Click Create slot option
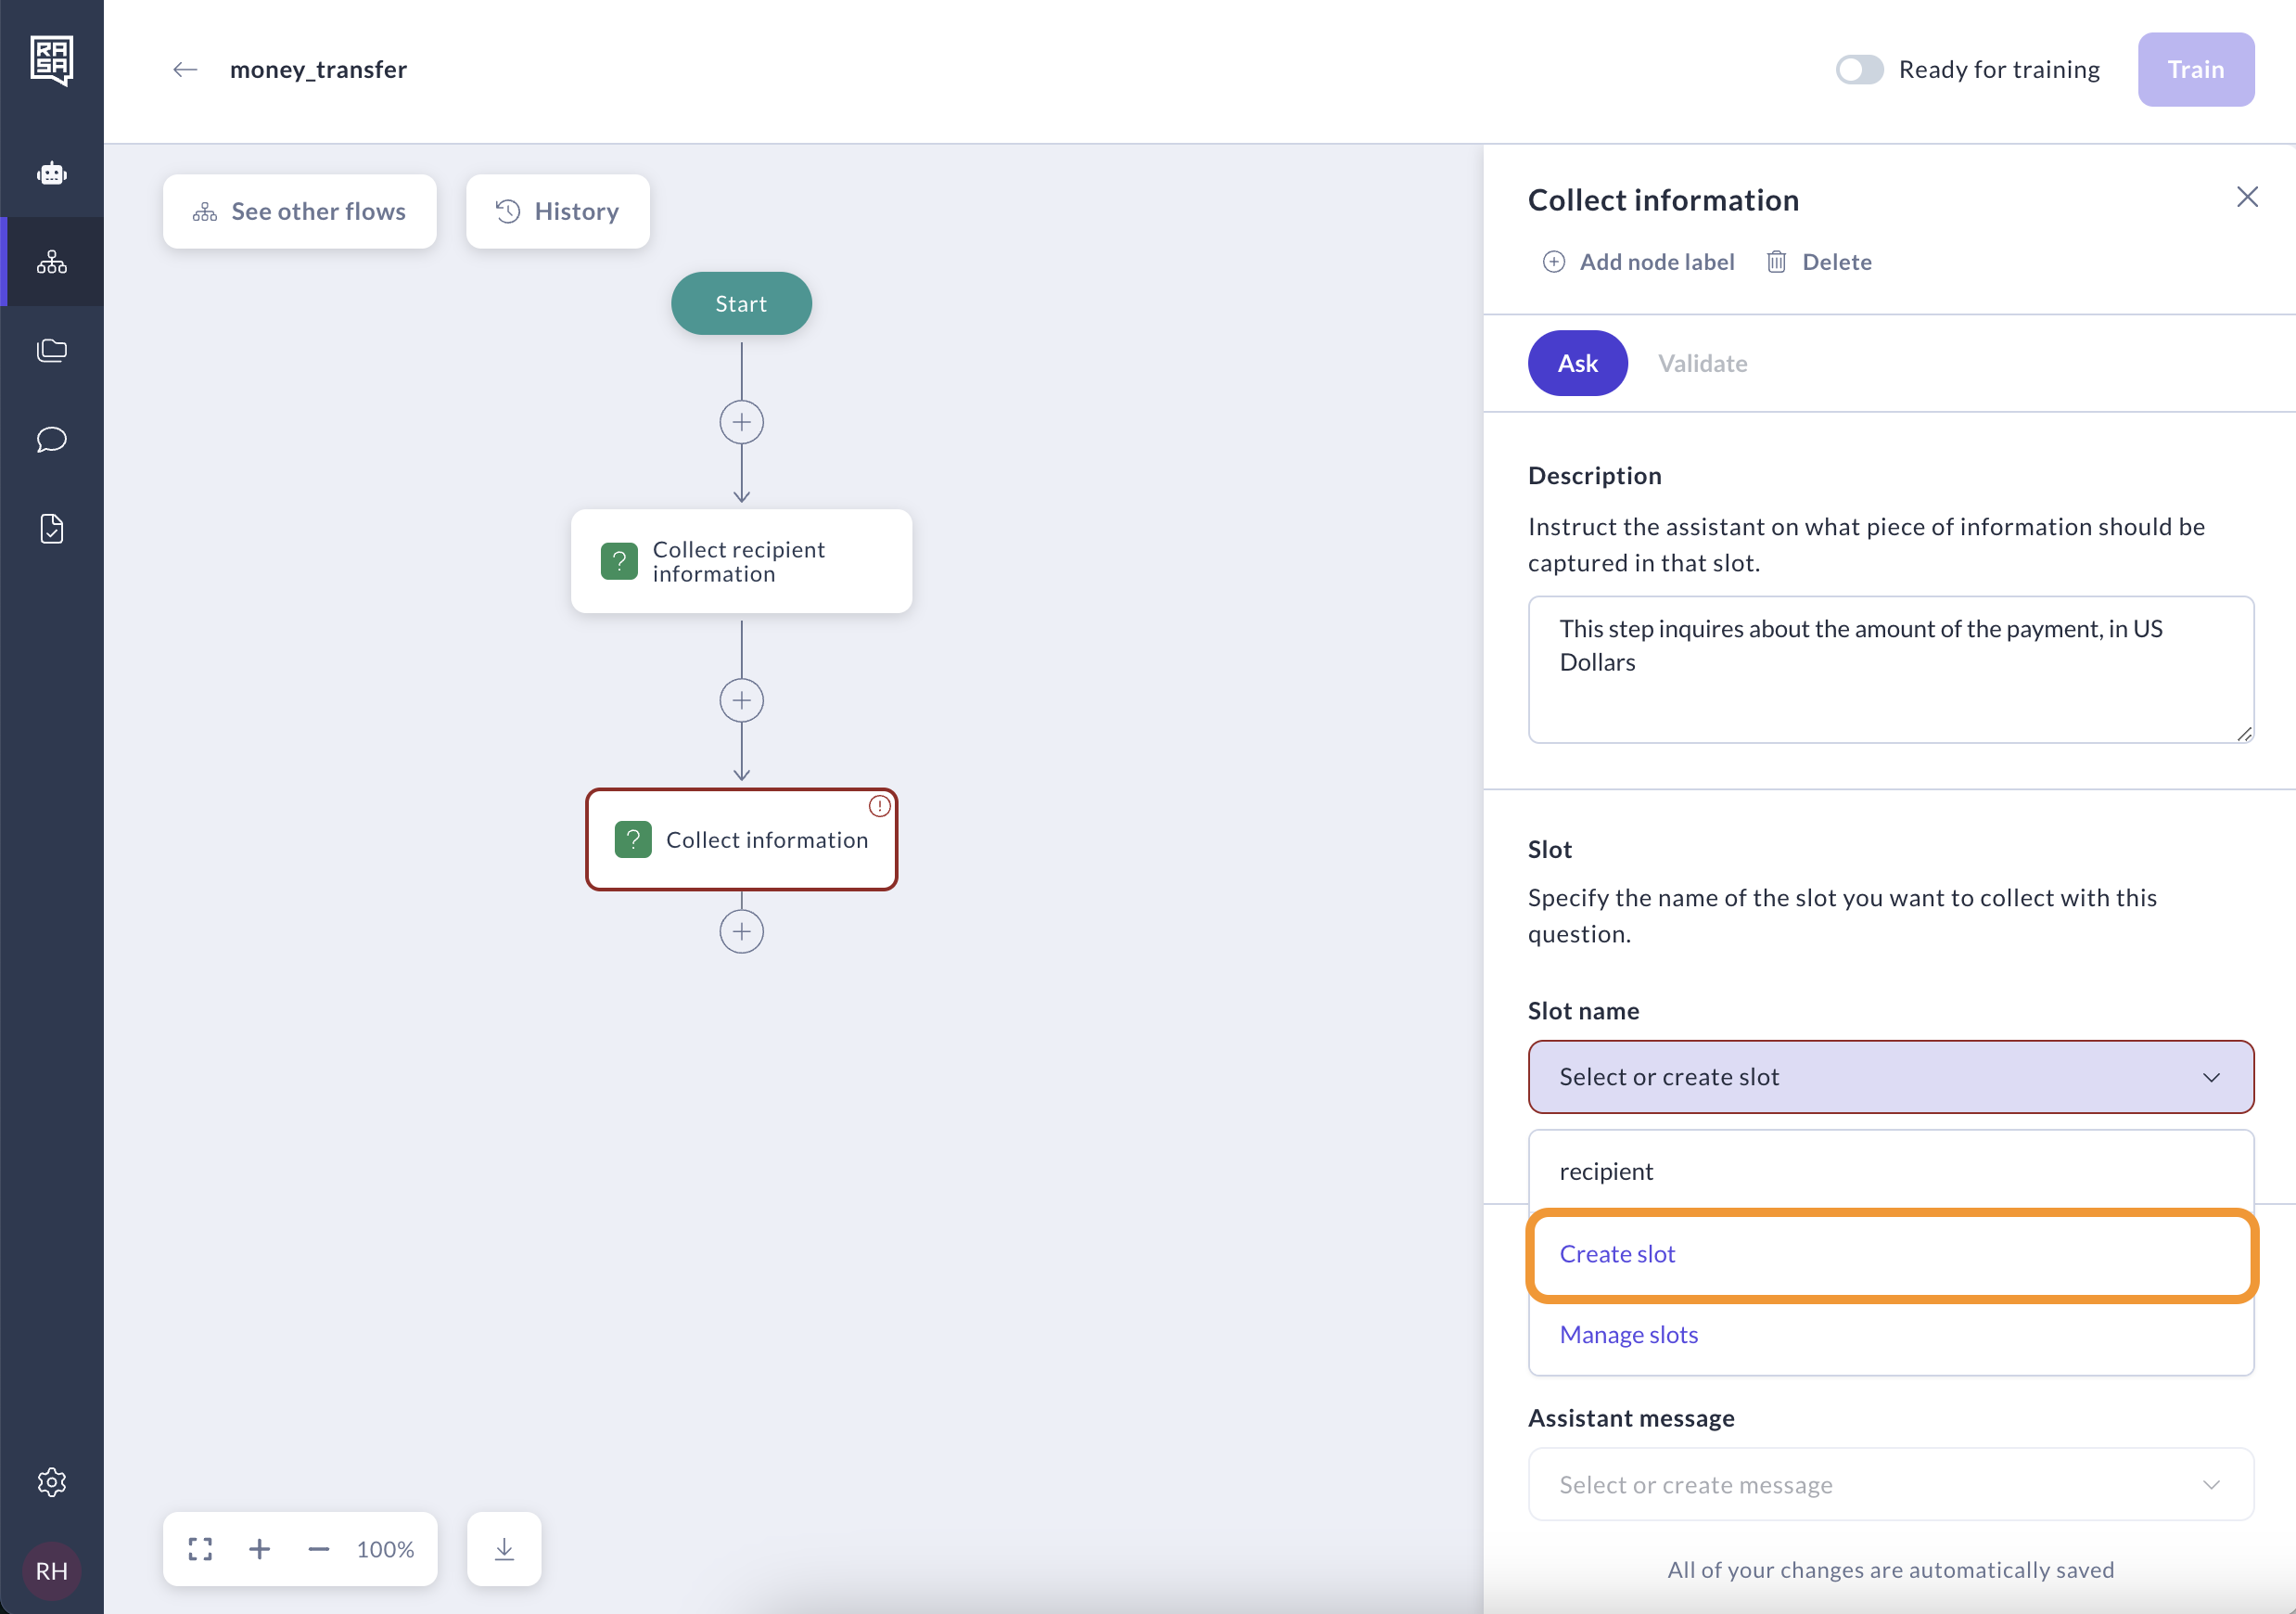Image resolution: width=2296 pixels, height=1614 pixels. (1617, 1254)
